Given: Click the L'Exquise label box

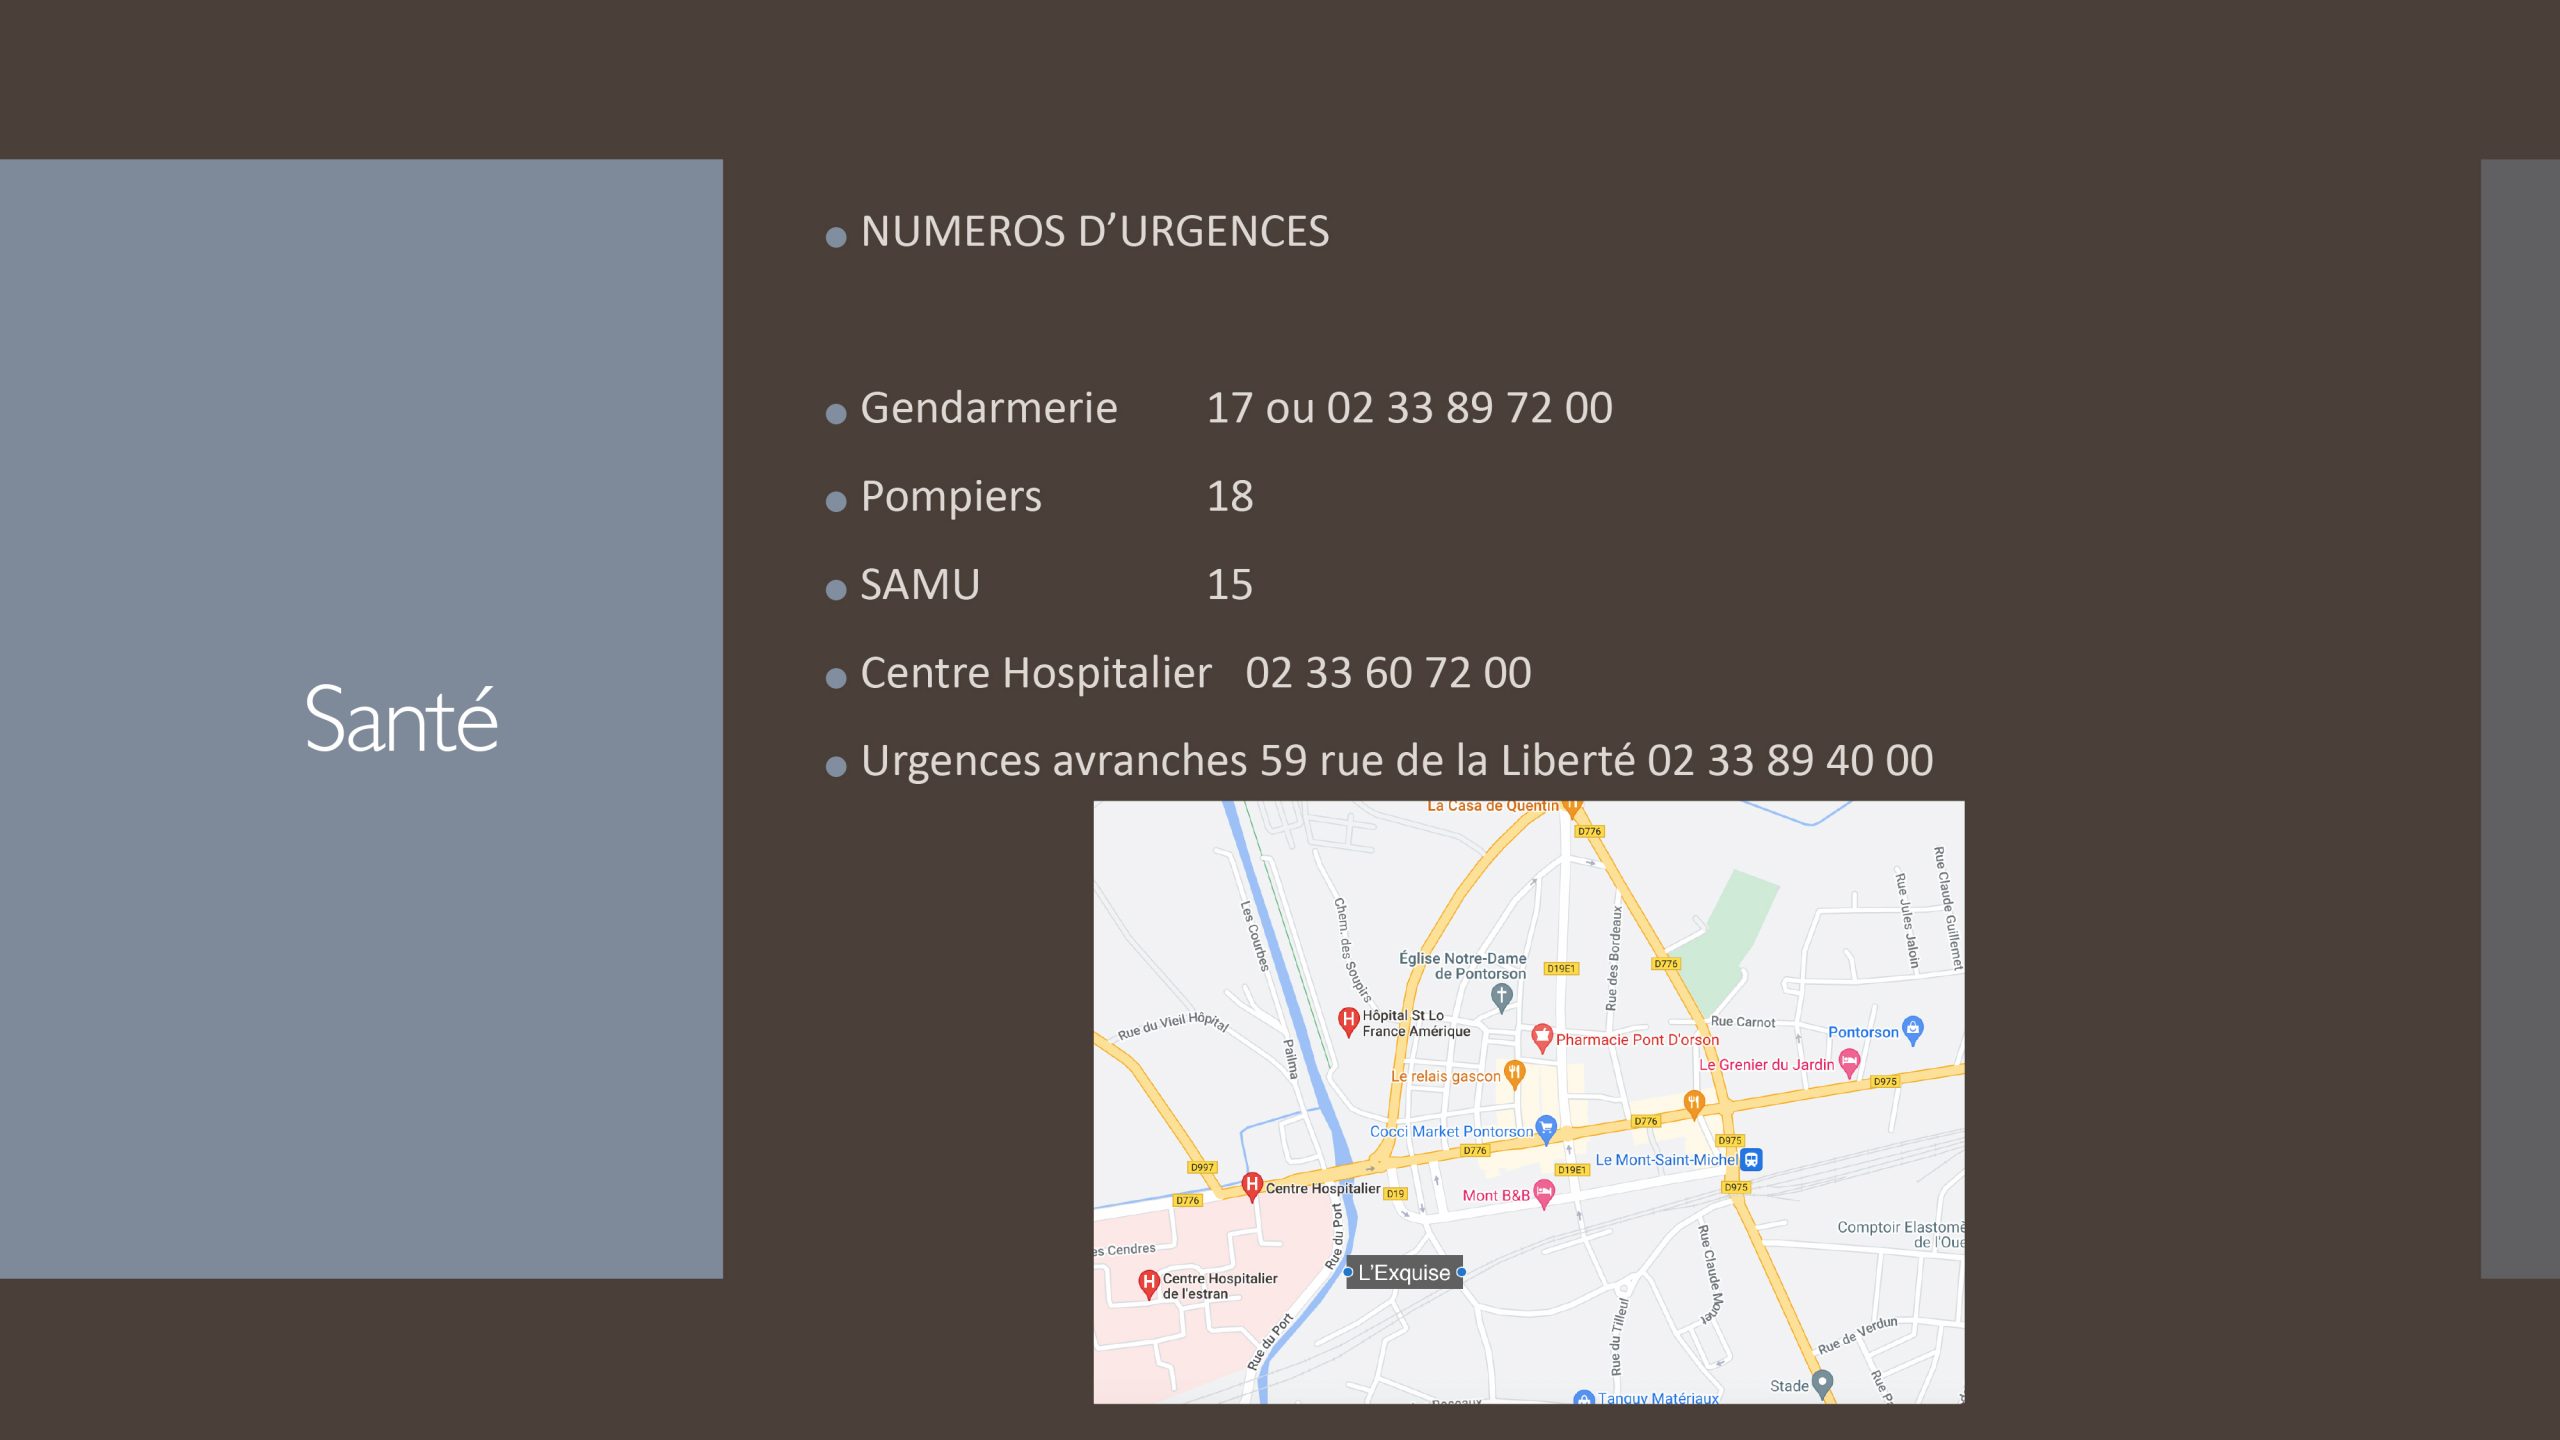Looking at the screenshot, I should point(1404,1272).
